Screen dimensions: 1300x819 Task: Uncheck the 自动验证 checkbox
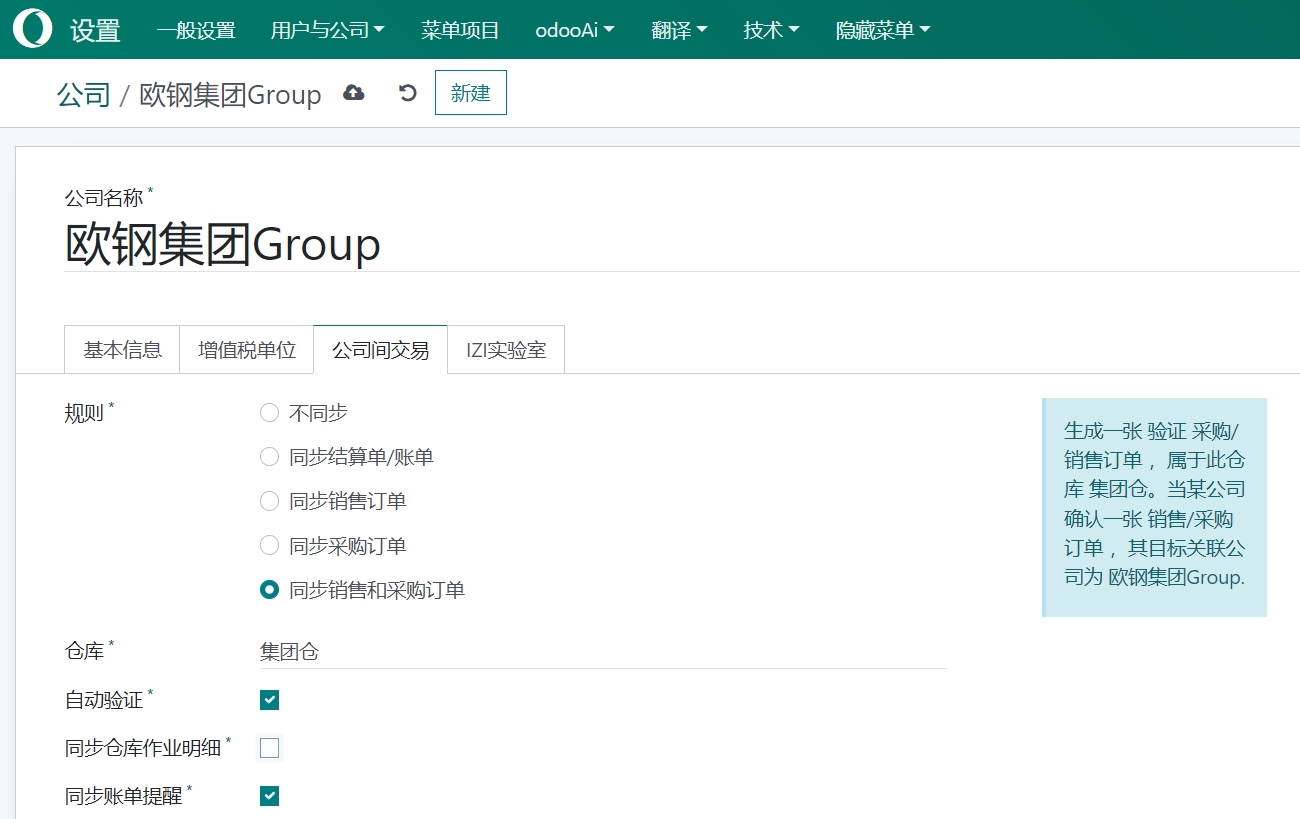tap(269, 700)
